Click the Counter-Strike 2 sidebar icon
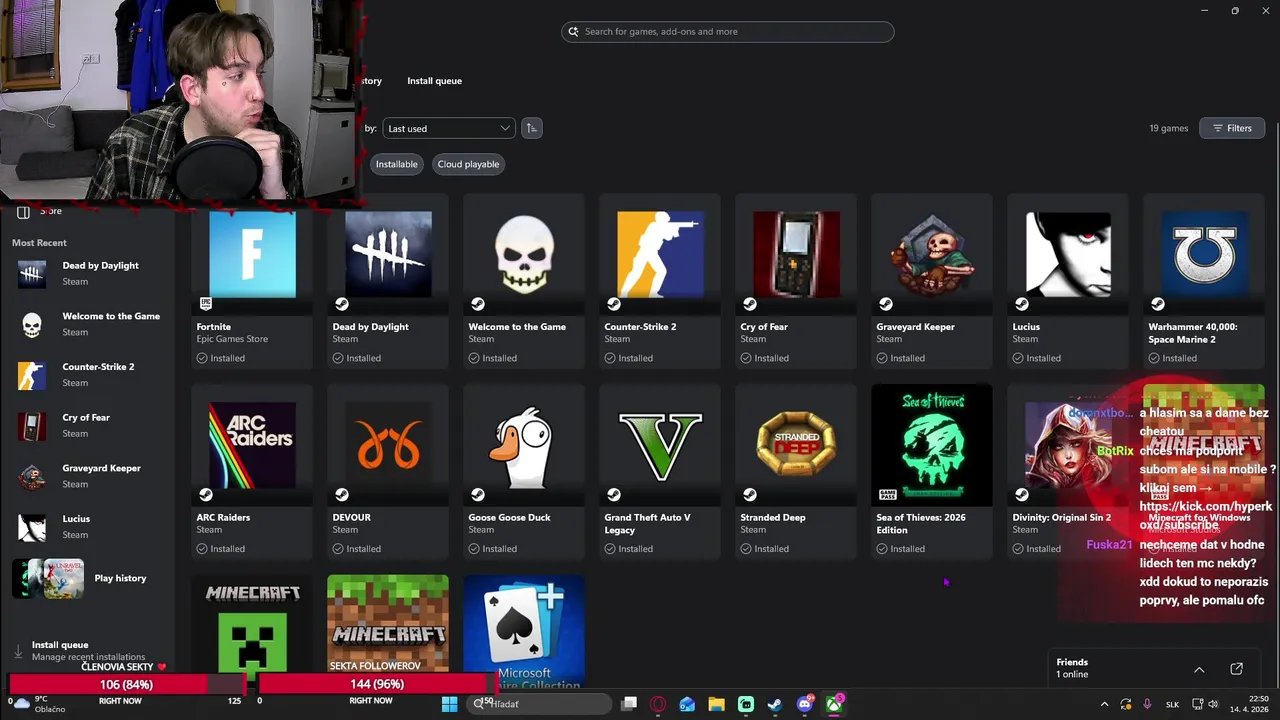 tap(32, 375)
